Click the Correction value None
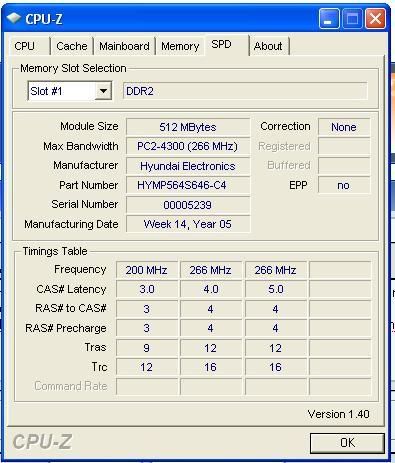Screen dimensions: 395x463 344,127
